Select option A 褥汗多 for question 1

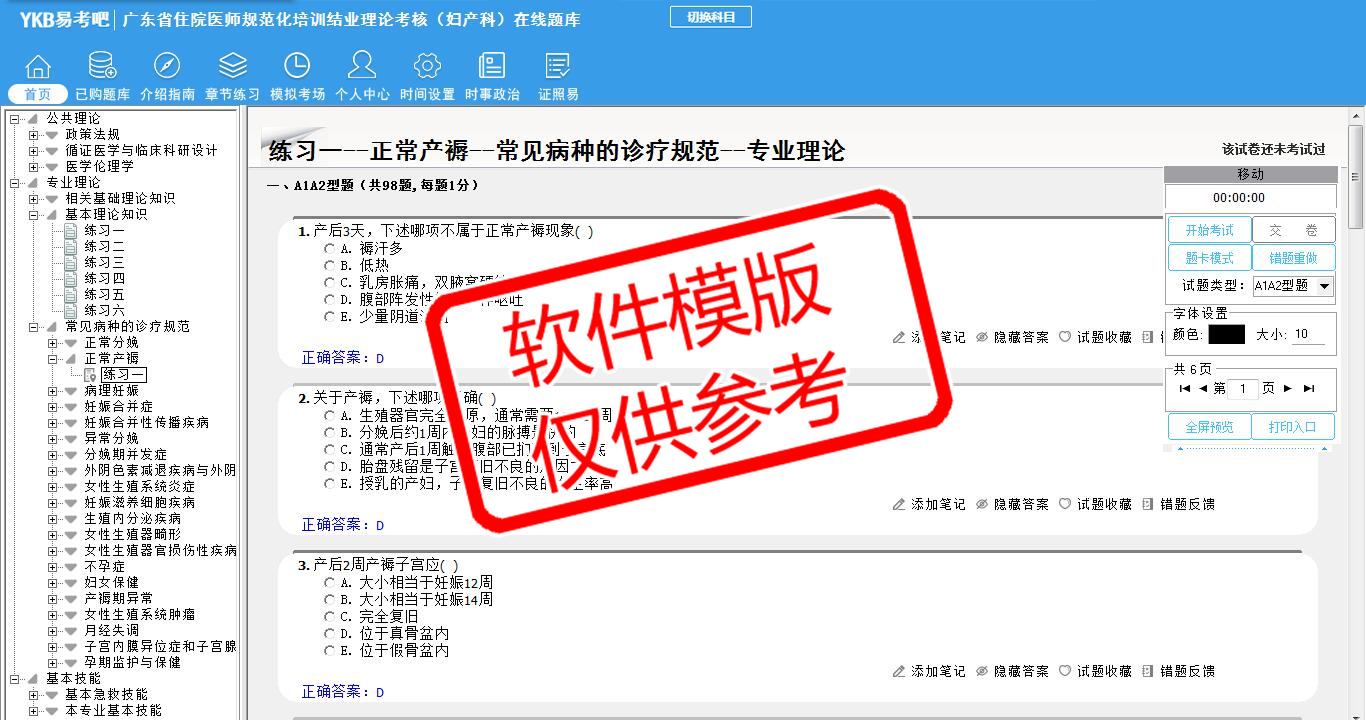330,248
